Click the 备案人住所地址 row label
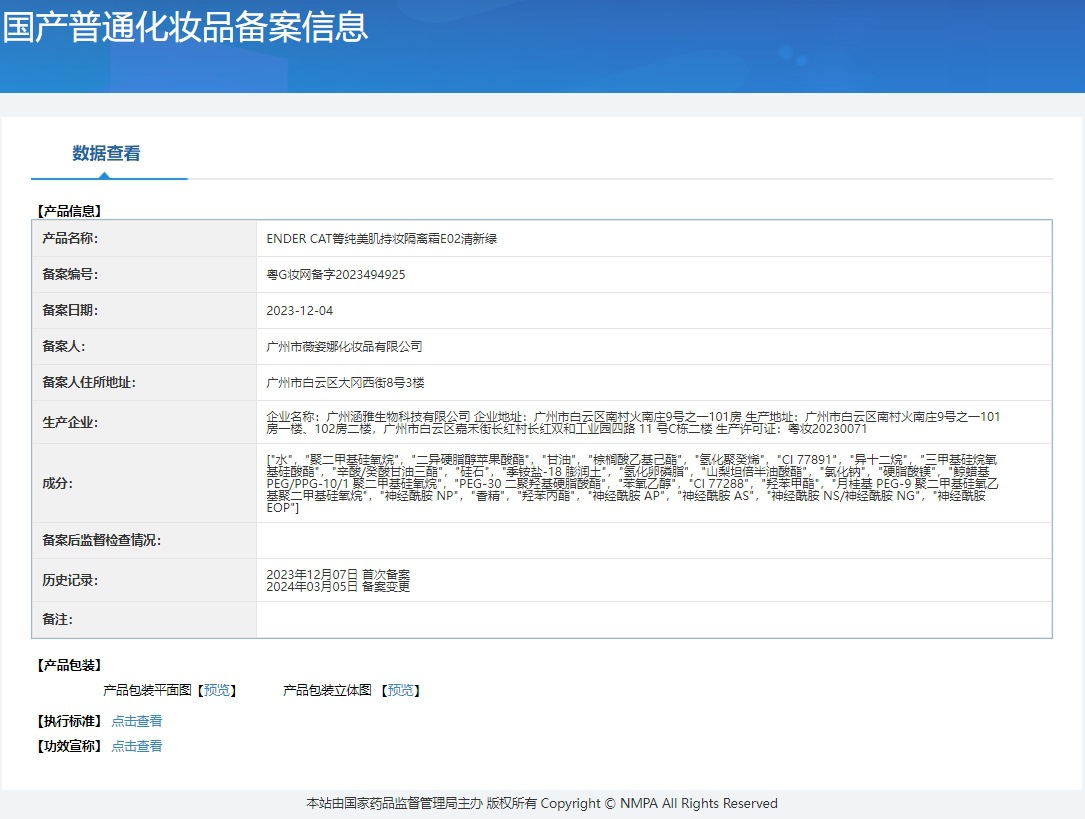Viewport: 1085px width, 819px height. click(x=89, y=383)
